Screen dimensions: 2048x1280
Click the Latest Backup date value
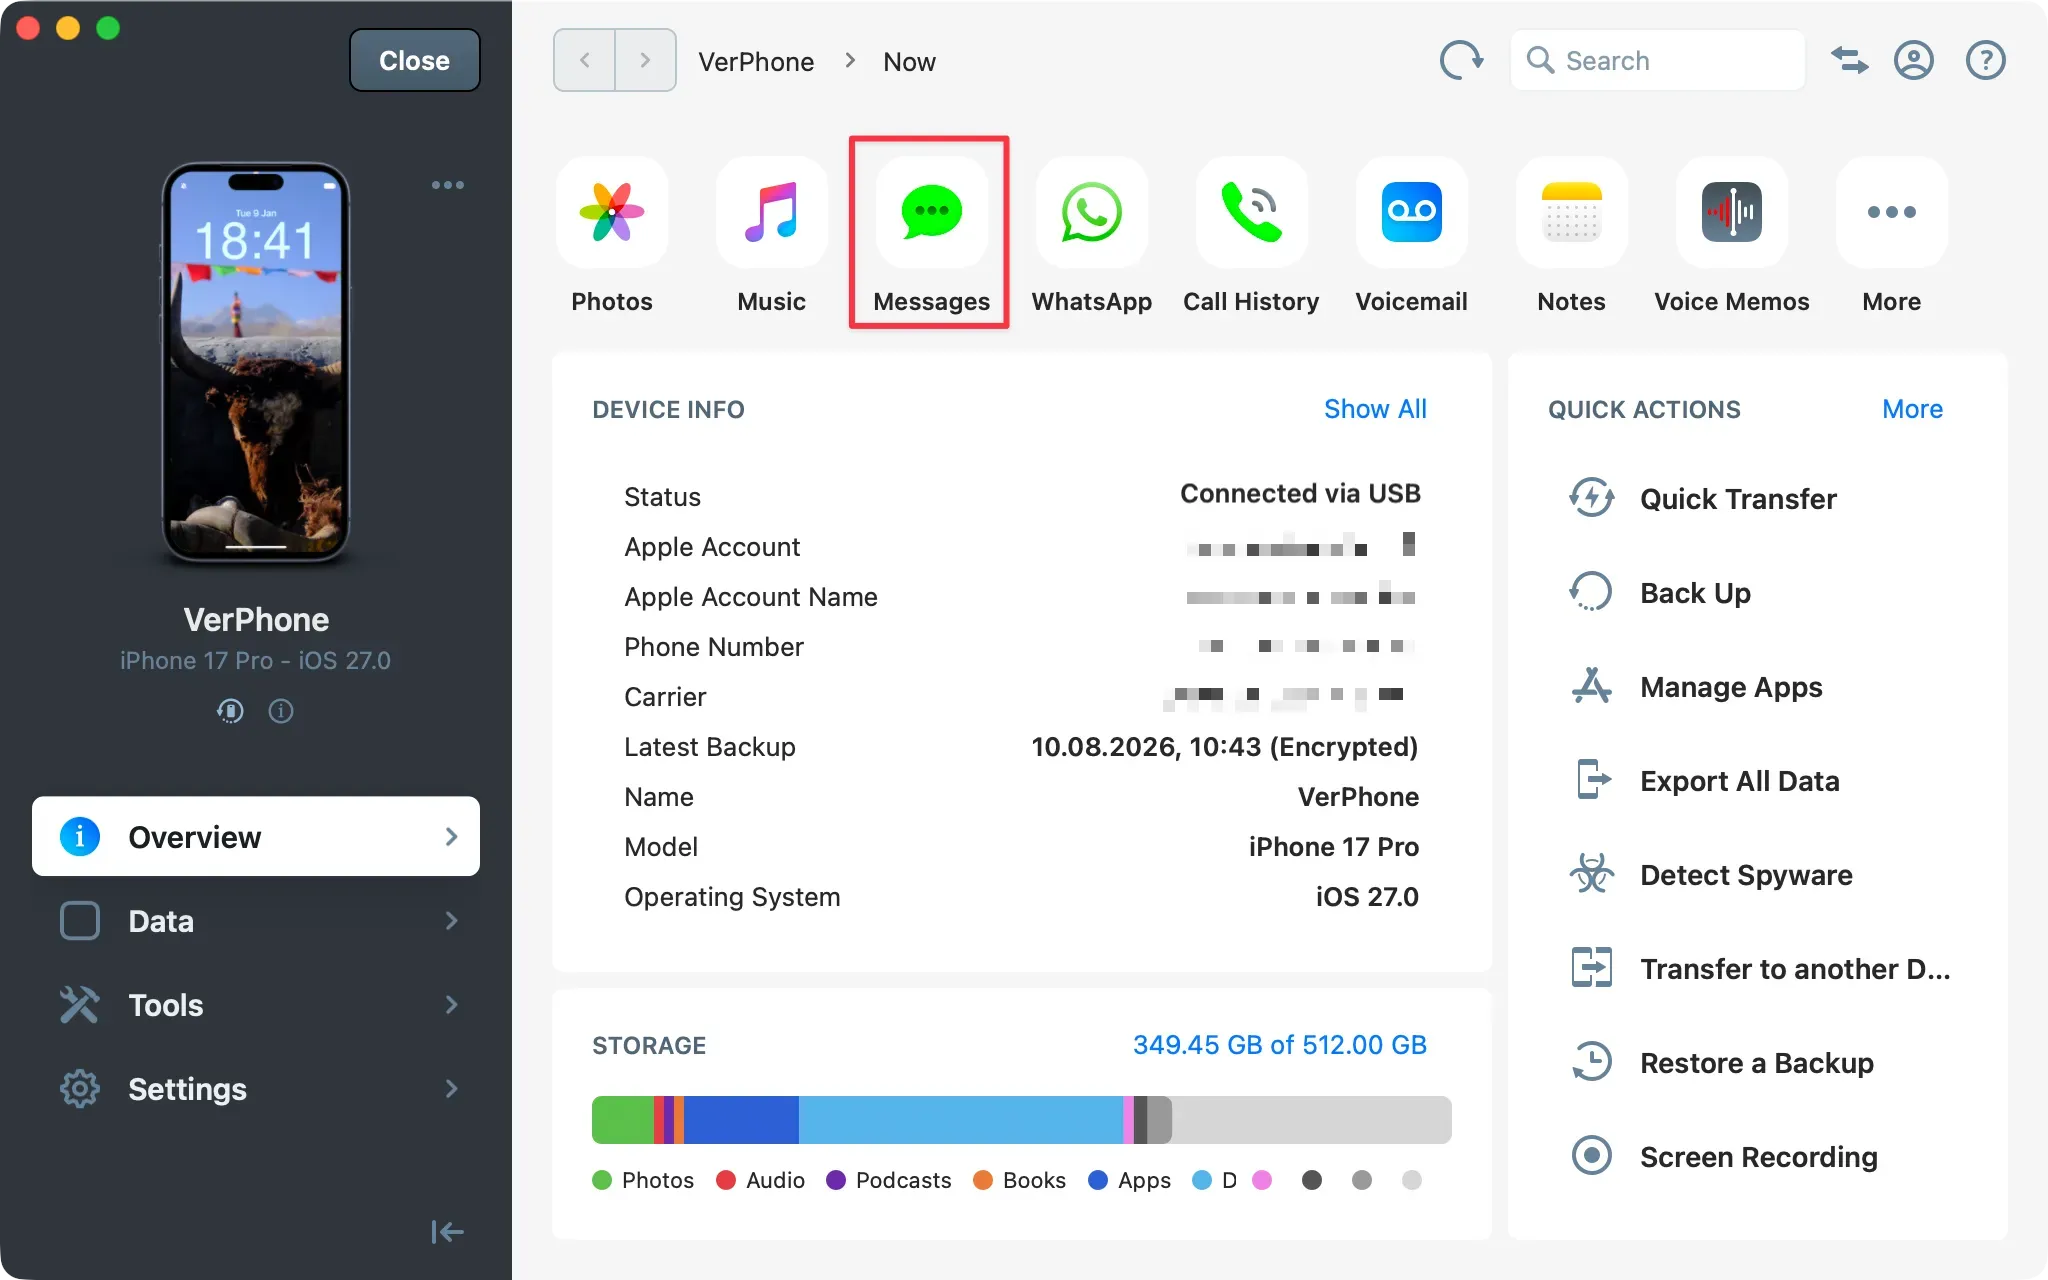click(x=1224, y=747)
